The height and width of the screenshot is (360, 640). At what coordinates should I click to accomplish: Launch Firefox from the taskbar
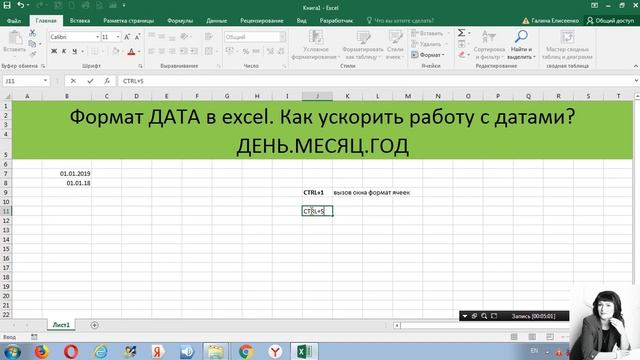coord(42,351)
